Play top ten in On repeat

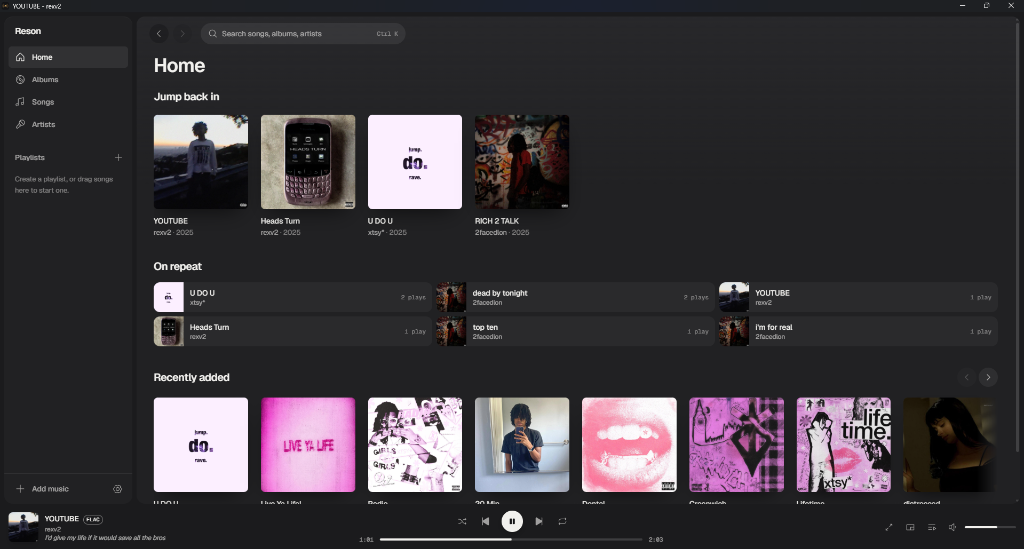tap(575, 331)
